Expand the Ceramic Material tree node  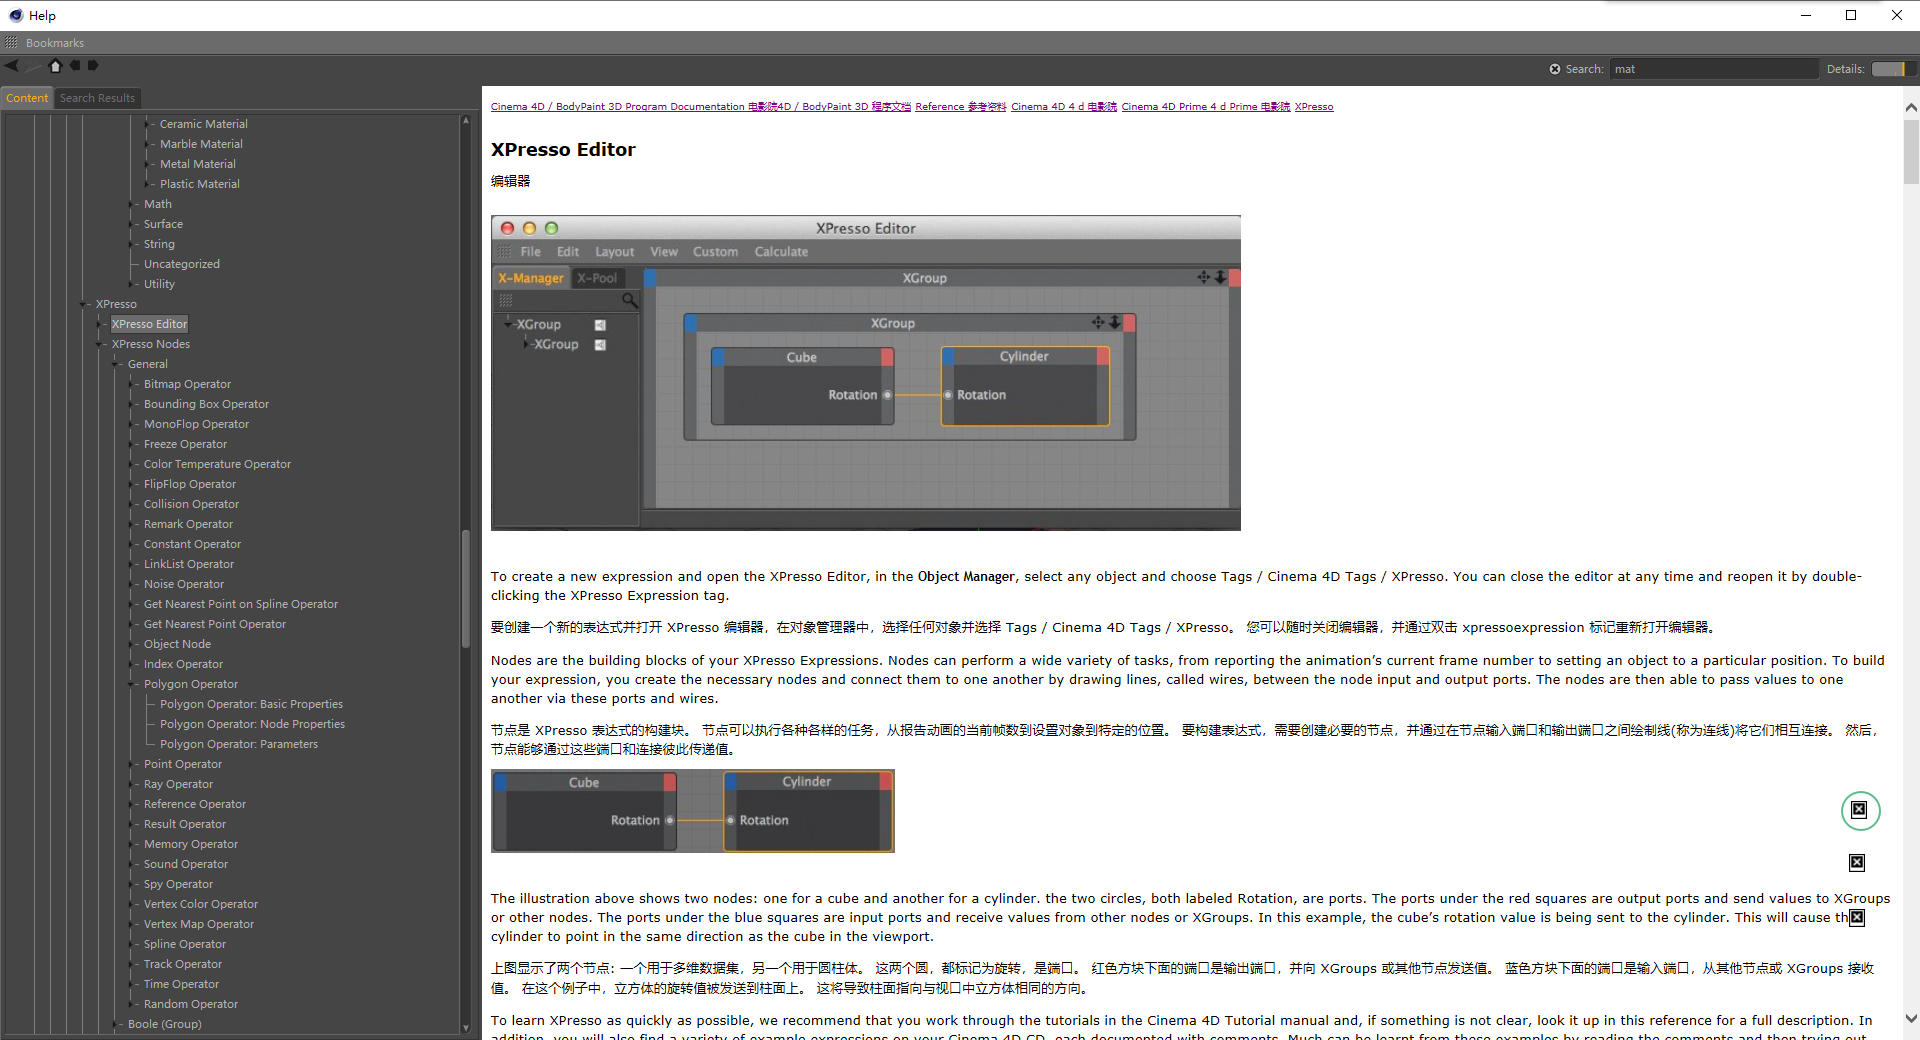(147, 124)
